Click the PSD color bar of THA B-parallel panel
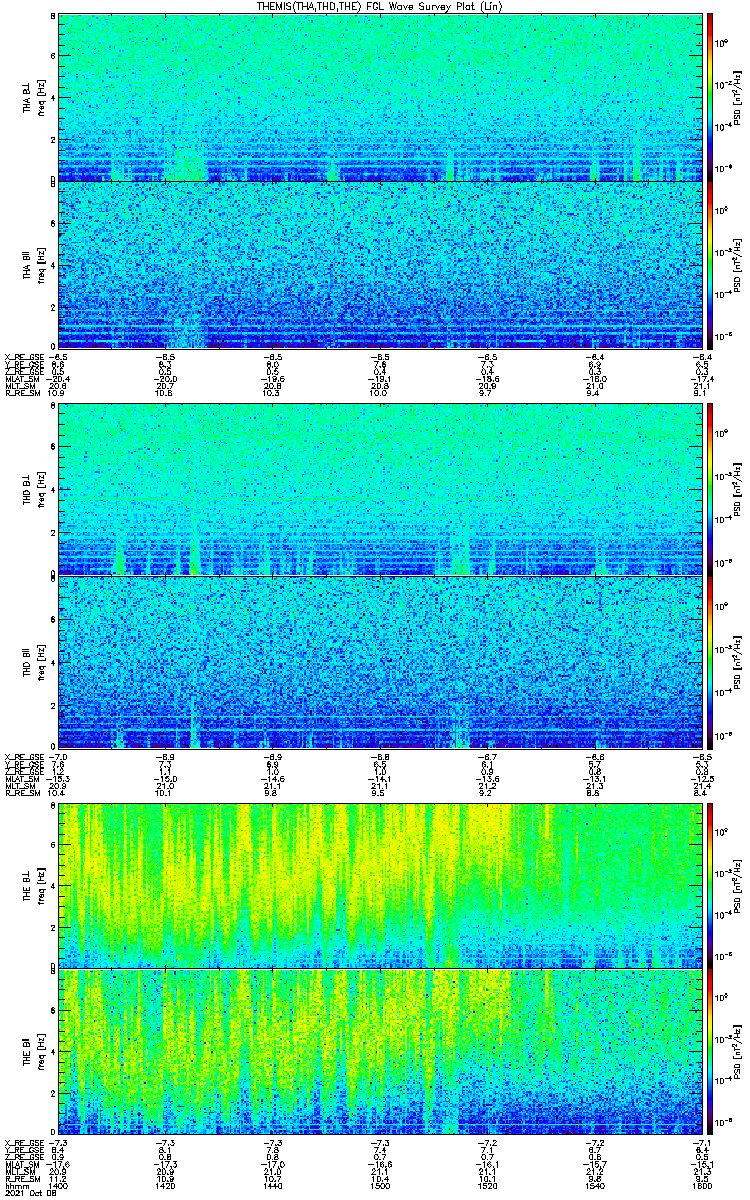 point(709,264)
